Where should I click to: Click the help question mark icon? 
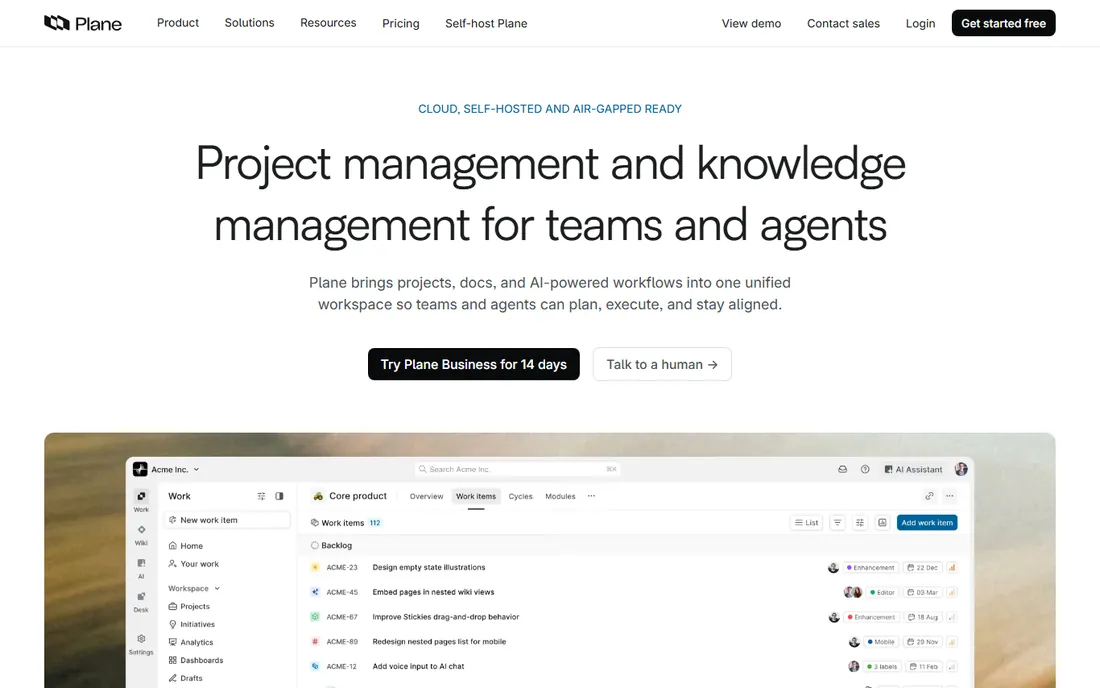coord(865,469)
